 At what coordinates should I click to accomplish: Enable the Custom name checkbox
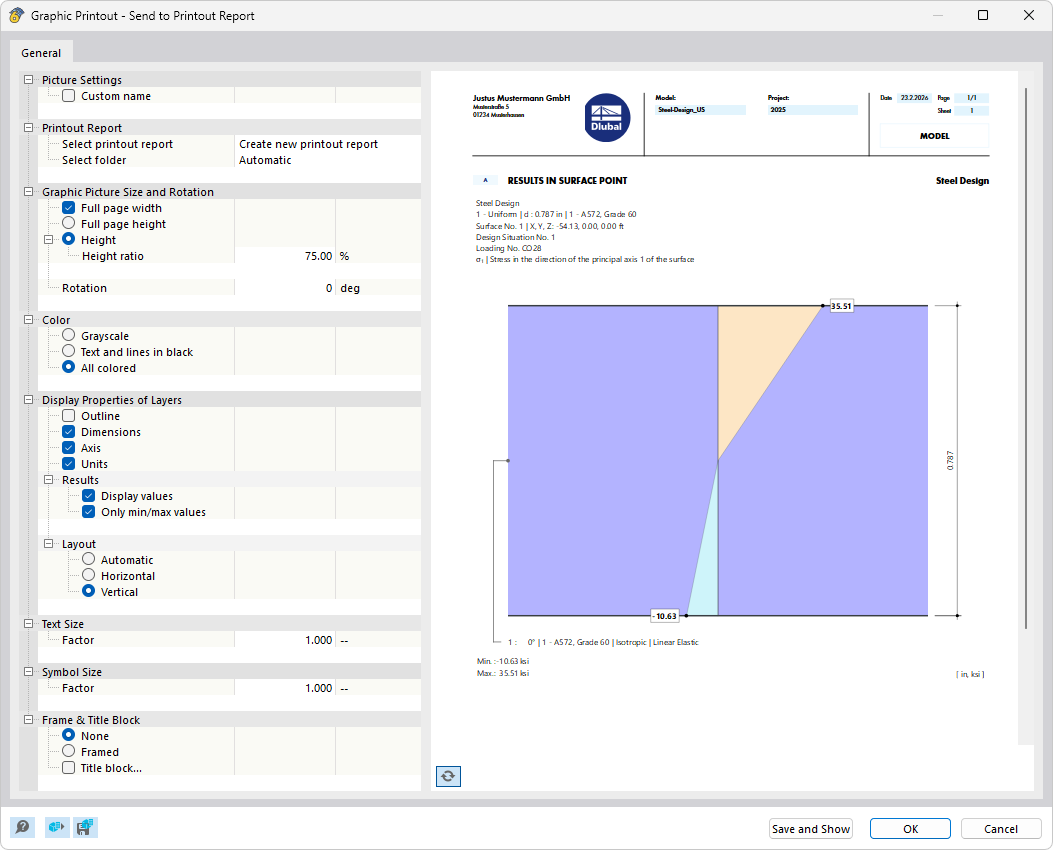pos(68,96)
